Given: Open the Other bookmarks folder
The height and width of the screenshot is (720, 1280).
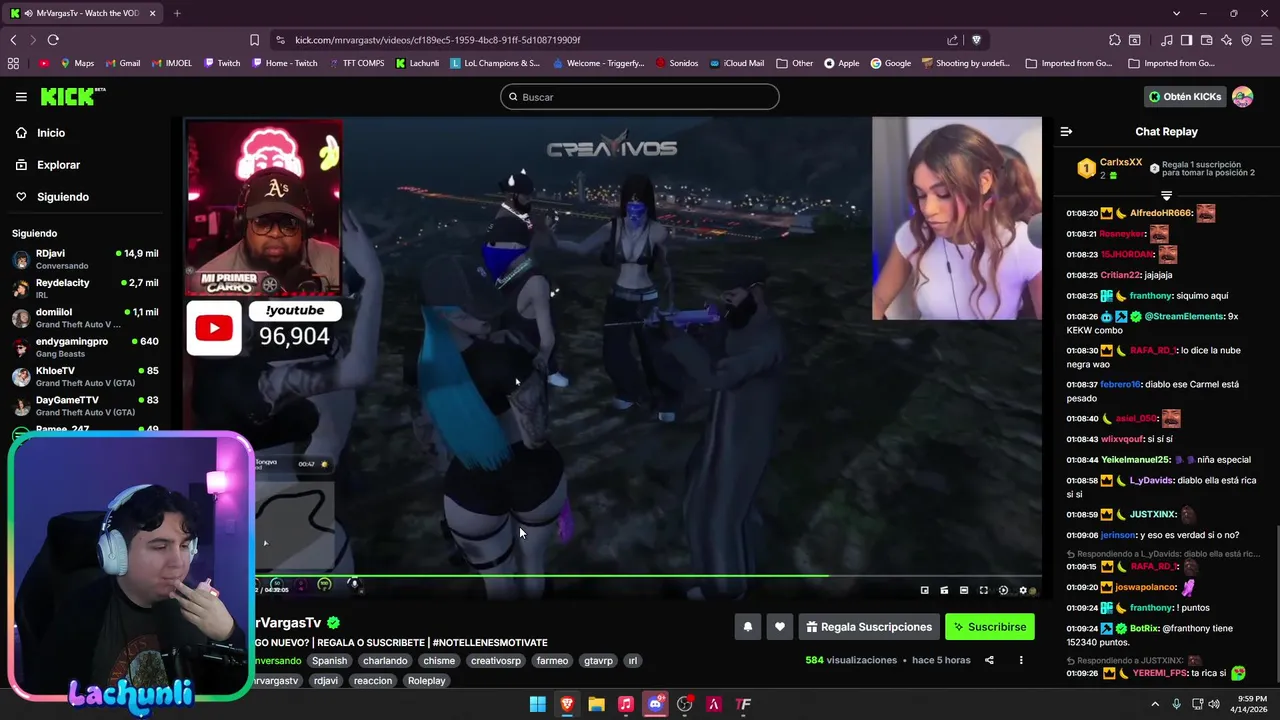Looking at the screenshot, I should click(x=795, y=63).
